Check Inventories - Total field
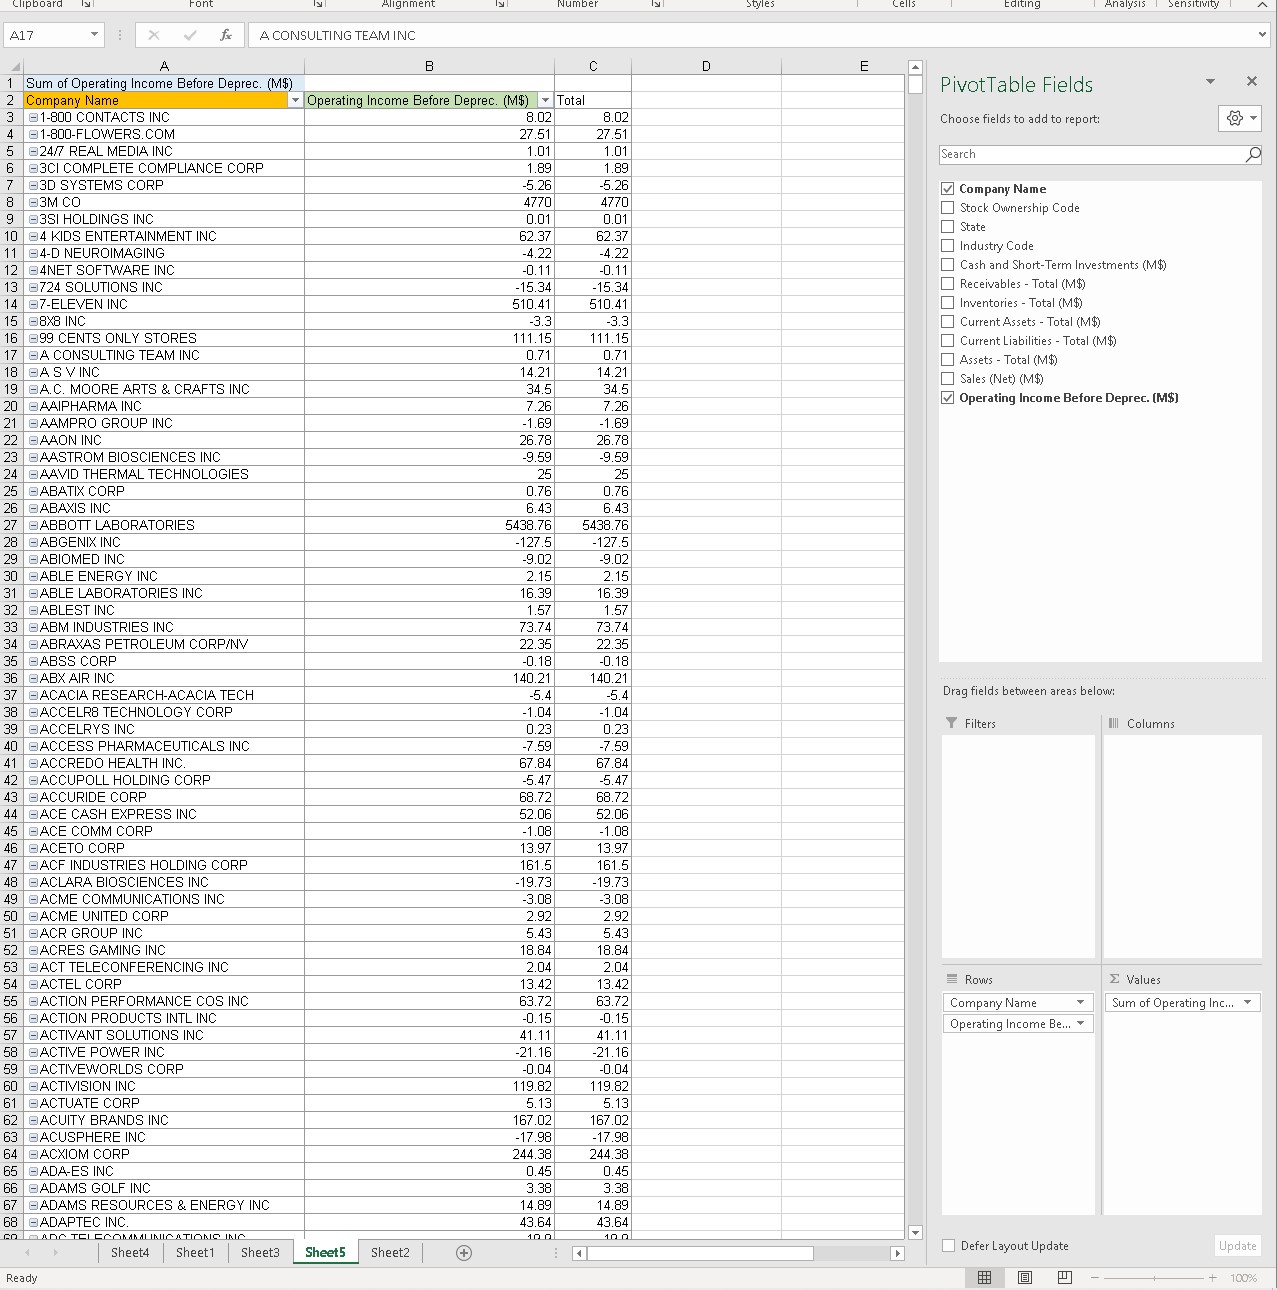This screenshot has height=1290, width=1277. point(948,303)
